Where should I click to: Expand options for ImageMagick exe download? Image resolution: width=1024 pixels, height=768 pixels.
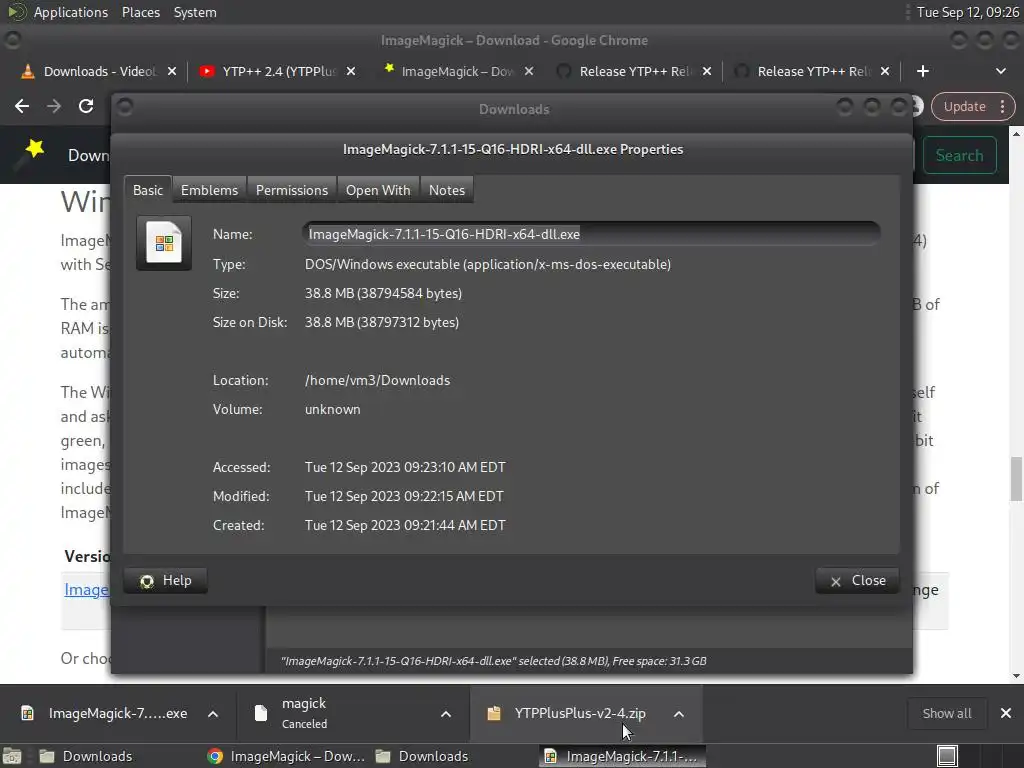213,714
